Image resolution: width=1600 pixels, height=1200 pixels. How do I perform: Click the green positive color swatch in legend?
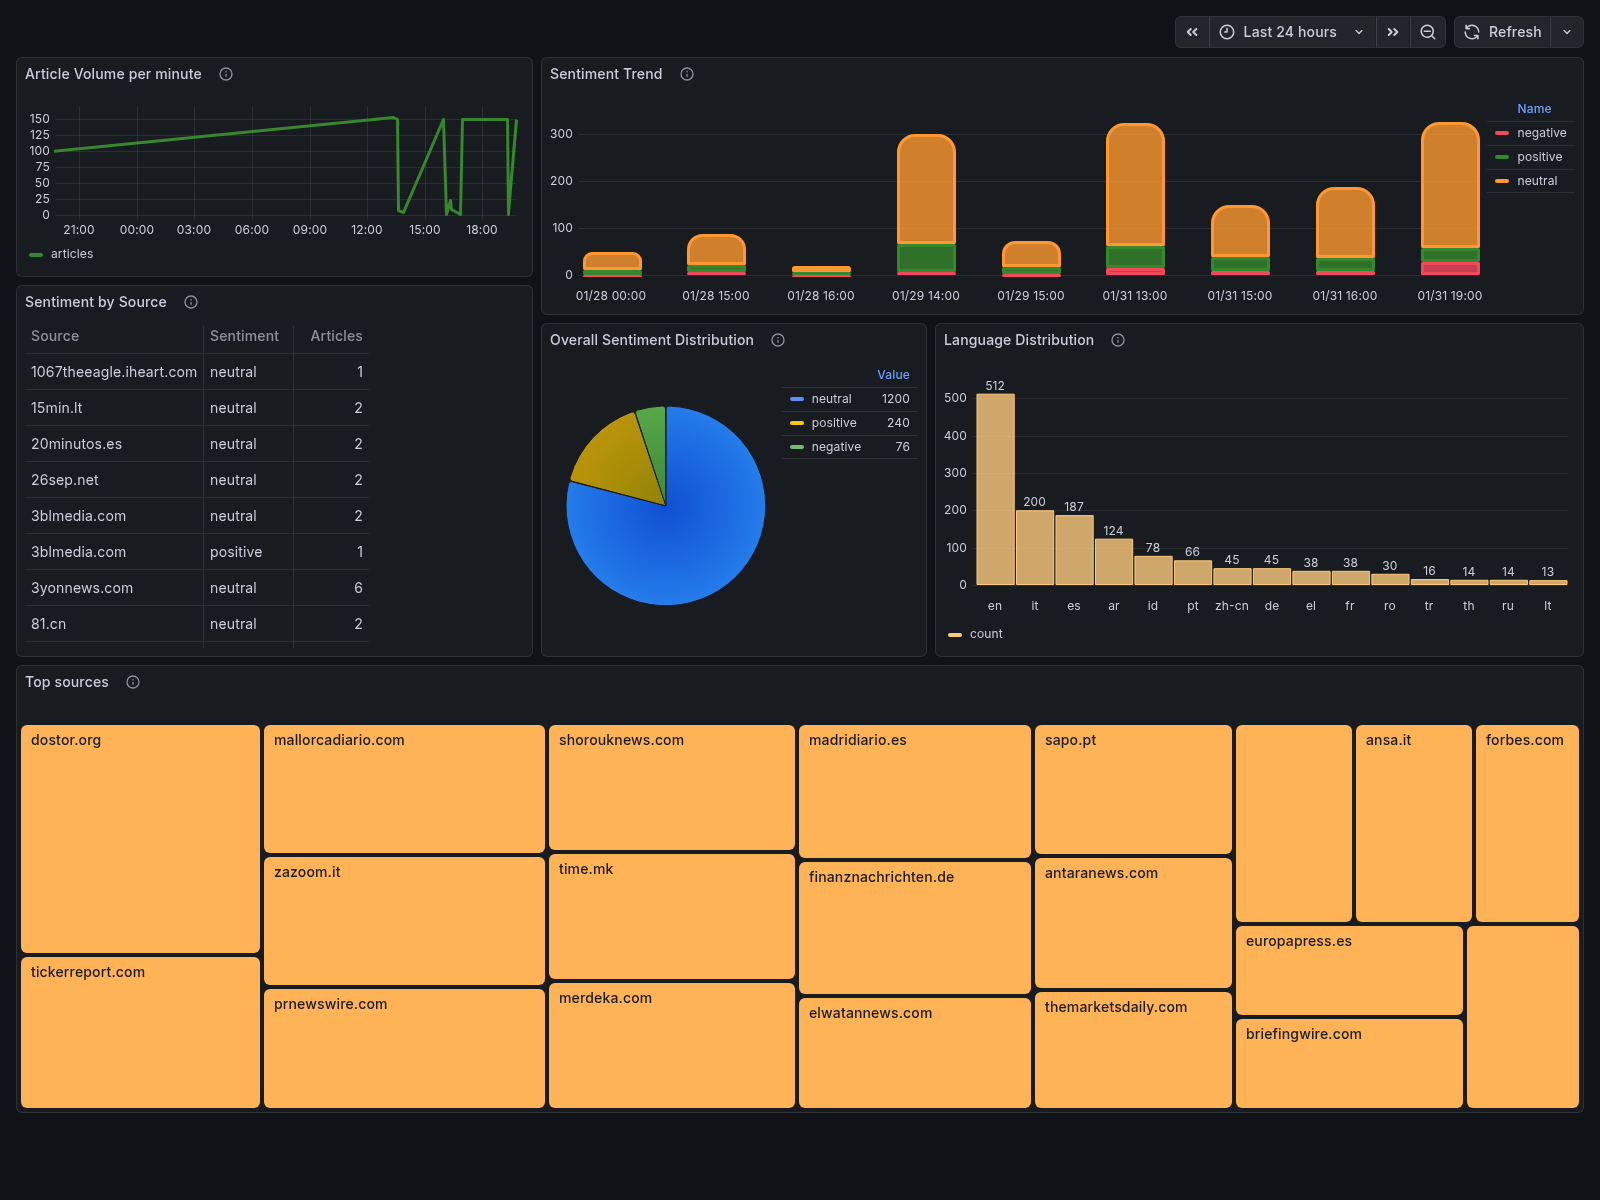[x=1502, y=157]
